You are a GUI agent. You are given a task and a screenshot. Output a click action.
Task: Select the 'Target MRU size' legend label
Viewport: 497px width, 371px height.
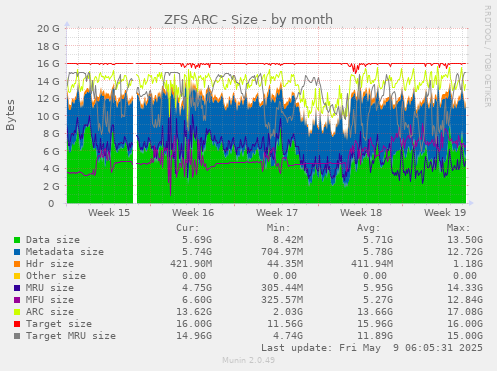71,336
